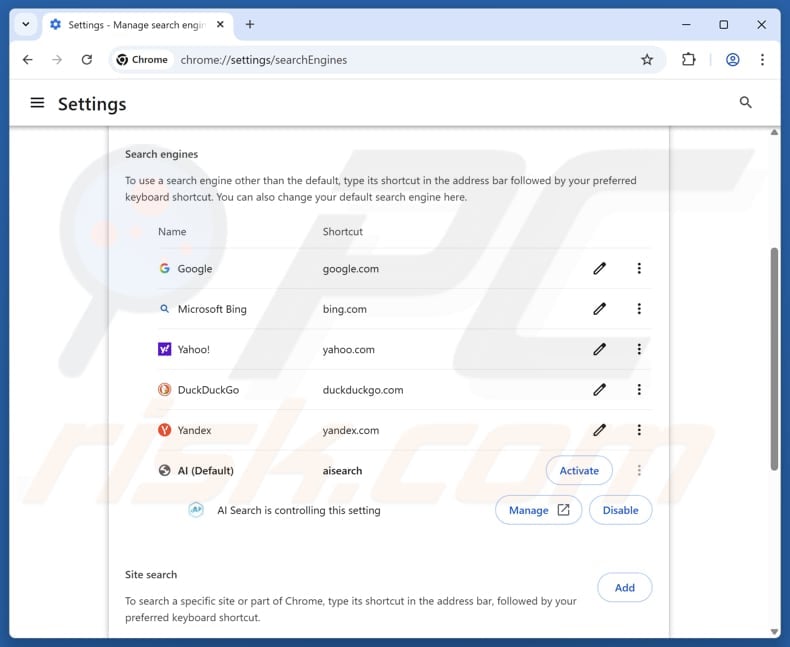Open the profile avatar icon
The width and height of the screenshot is (790, 647).
click(732, 60)
